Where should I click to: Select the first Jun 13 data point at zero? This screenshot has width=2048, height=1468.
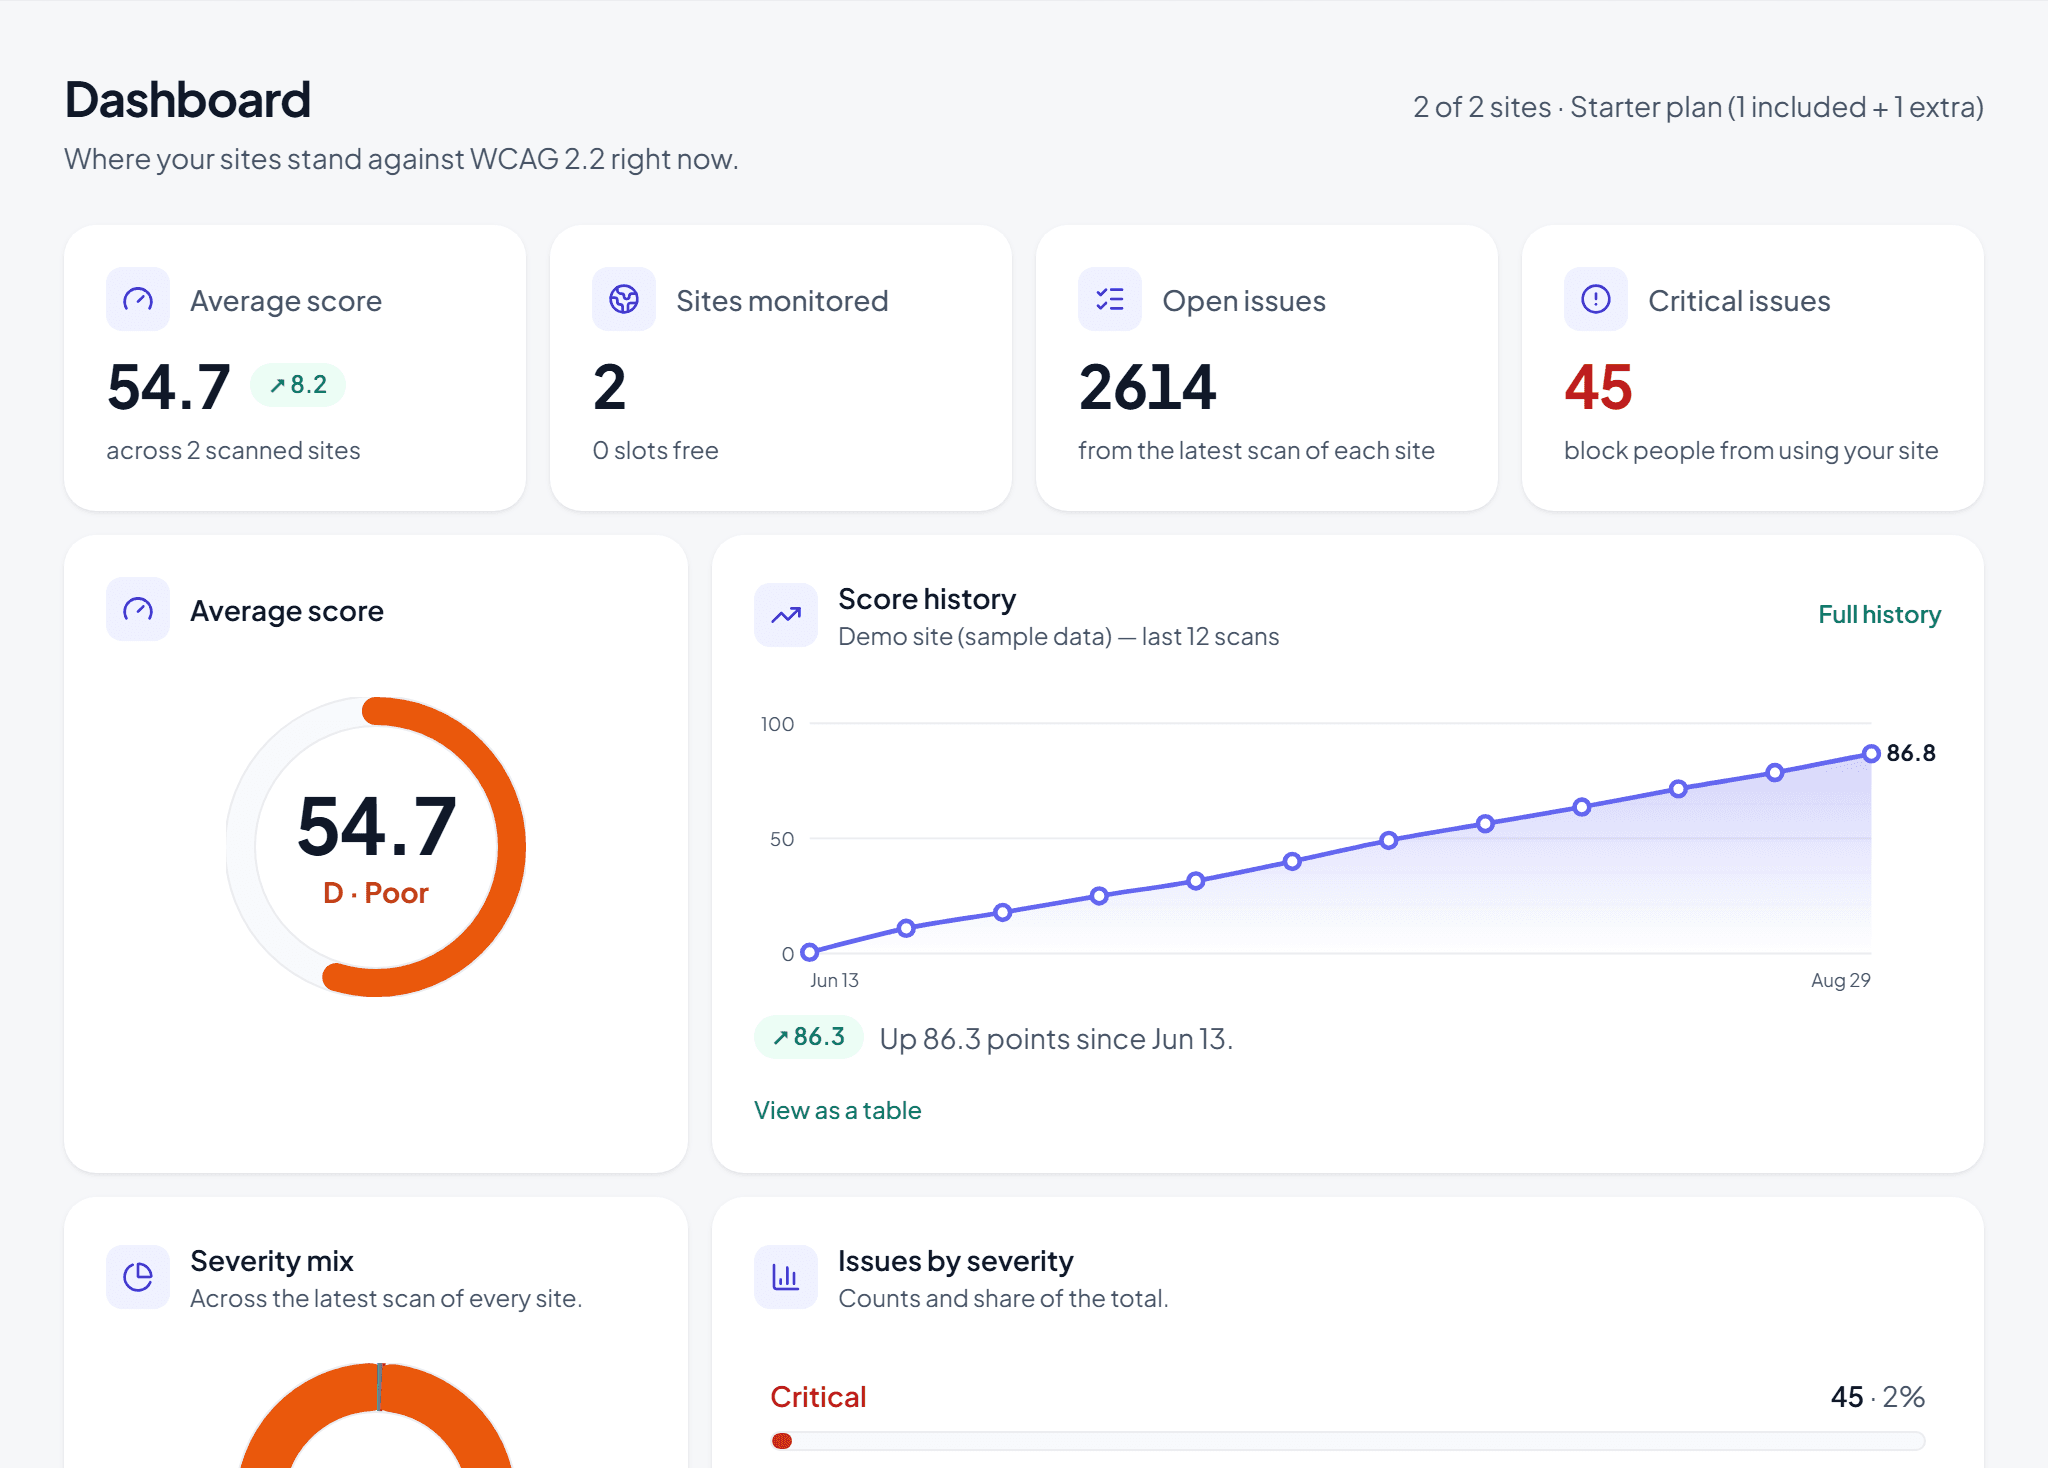pyautogui.click(x=810, y=952)
